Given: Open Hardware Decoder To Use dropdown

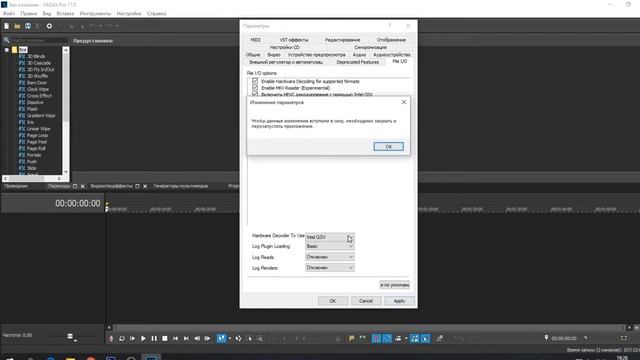Looking at the screenshot, I should [330, 237].
